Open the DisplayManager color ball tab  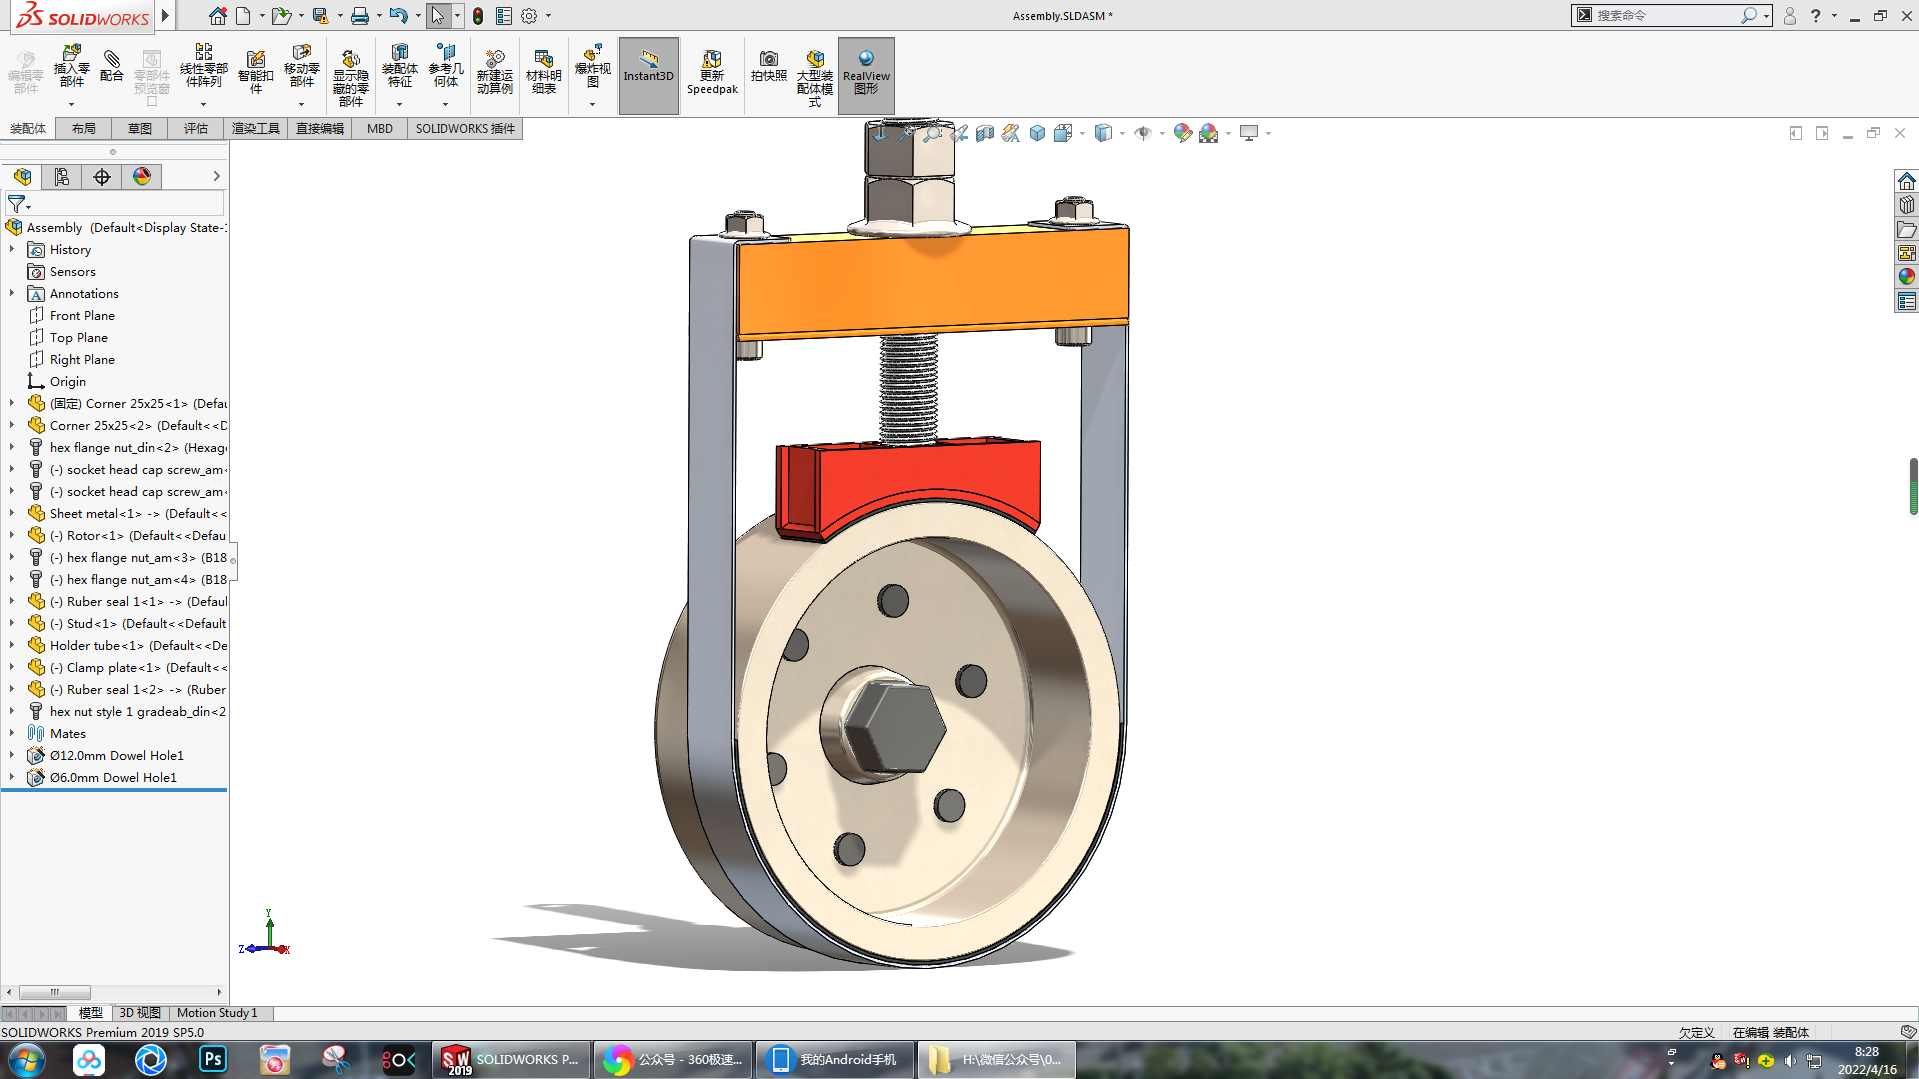point(142,177)
